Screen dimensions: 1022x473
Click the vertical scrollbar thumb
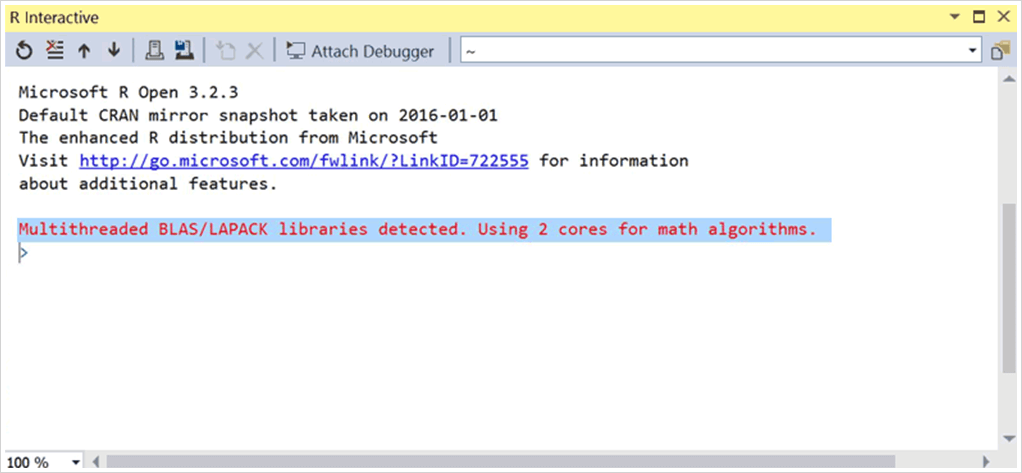pos(1008,287)
